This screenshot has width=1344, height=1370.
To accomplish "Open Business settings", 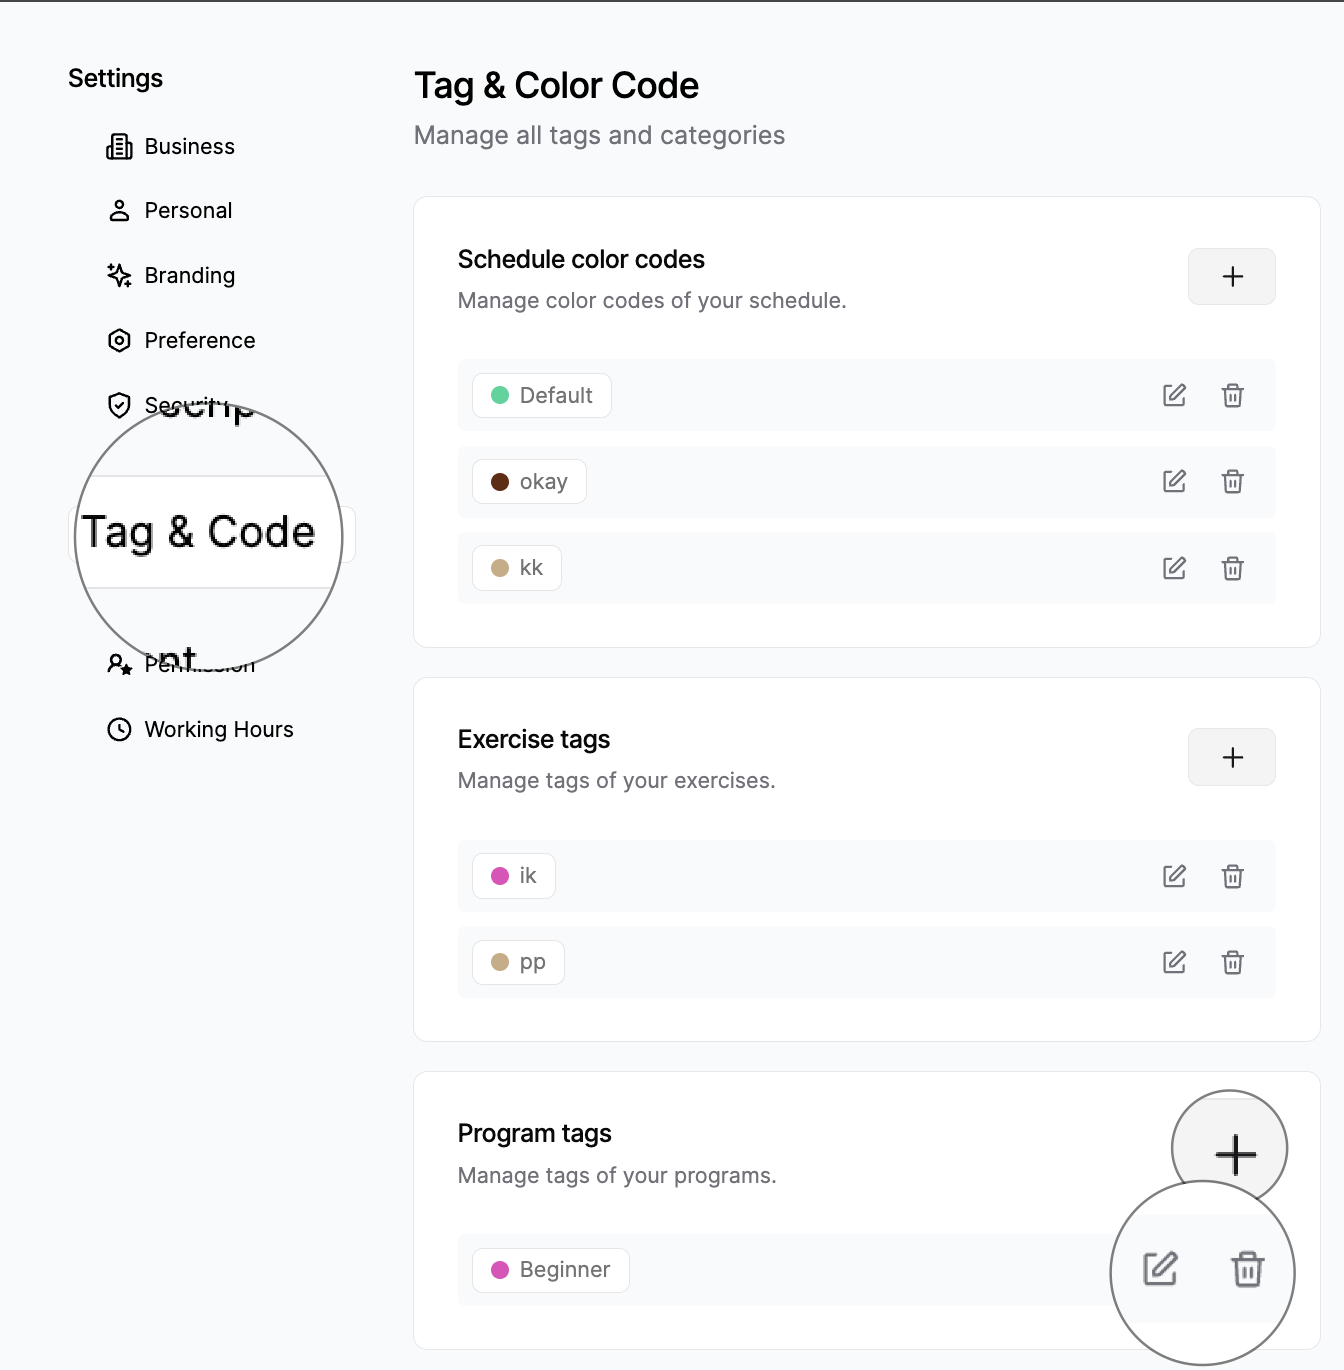I will [189, 146].
